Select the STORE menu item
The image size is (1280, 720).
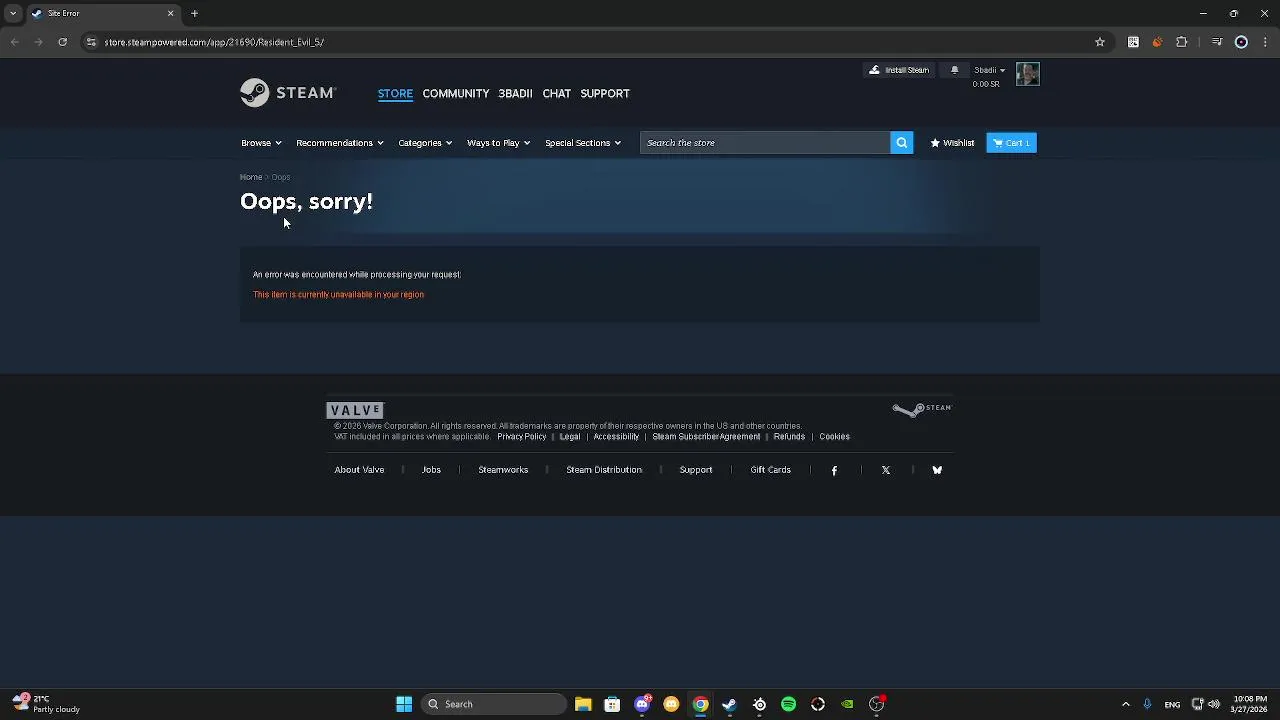point(395,93)
